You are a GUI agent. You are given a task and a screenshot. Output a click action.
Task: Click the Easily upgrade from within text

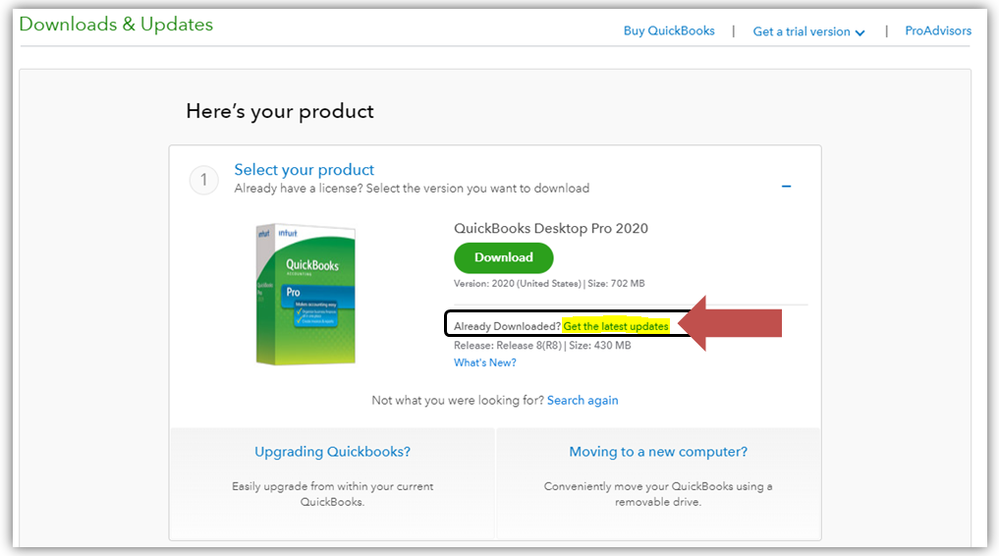coord(332,494)
